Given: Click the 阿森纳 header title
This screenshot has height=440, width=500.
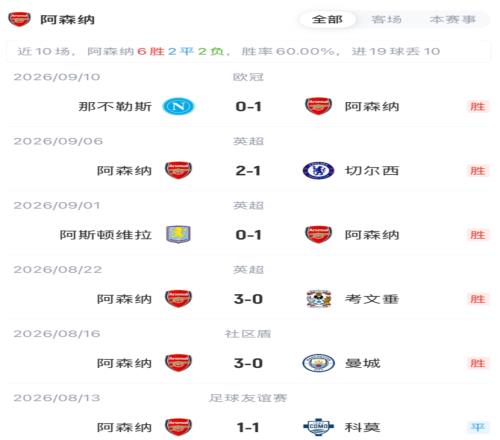Looking at the screenshot, I should [68, 20].
